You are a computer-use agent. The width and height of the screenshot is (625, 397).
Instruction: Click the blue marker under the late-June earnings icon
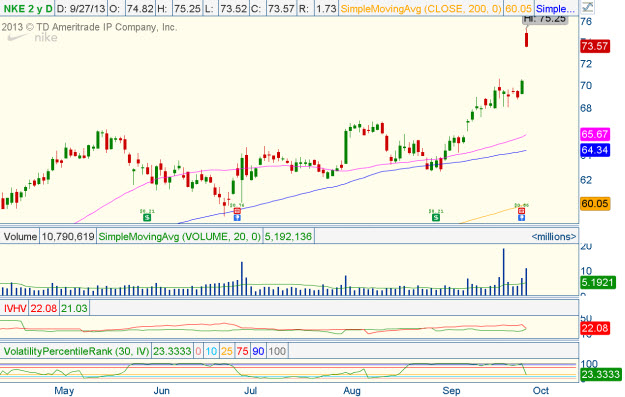237,218
